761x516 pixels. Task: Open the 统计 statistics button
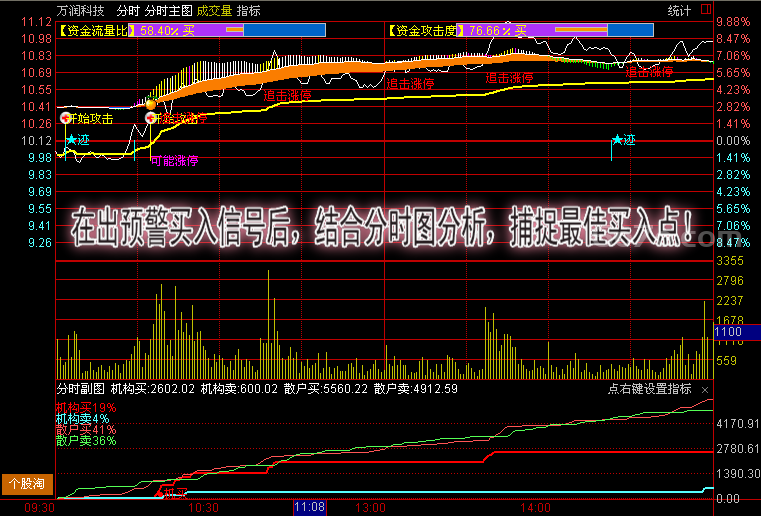click(679, 10)
